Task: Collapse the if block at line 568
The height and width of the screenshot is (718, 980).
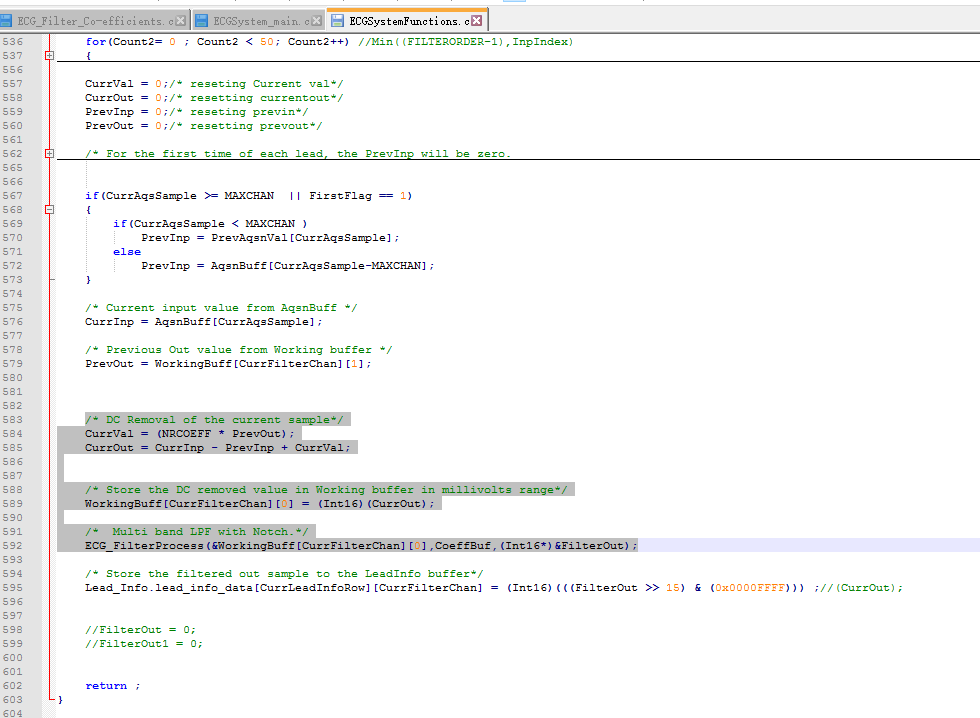Action: coord(49,210)
